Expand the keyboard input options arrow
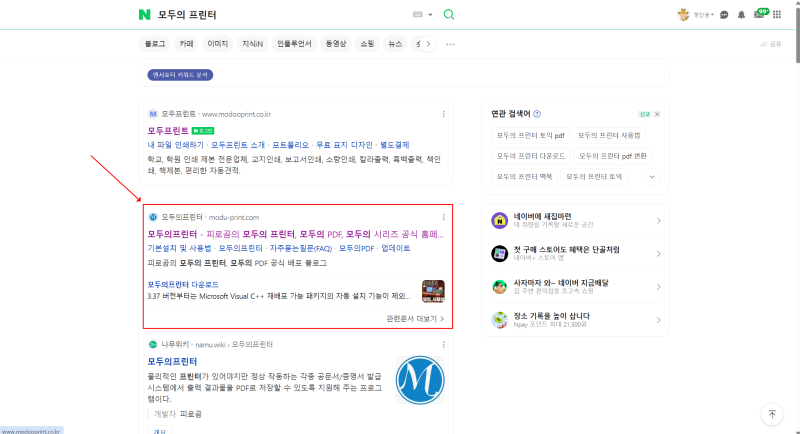The width and height of the screenshot is (800, 434). point(430,15)
